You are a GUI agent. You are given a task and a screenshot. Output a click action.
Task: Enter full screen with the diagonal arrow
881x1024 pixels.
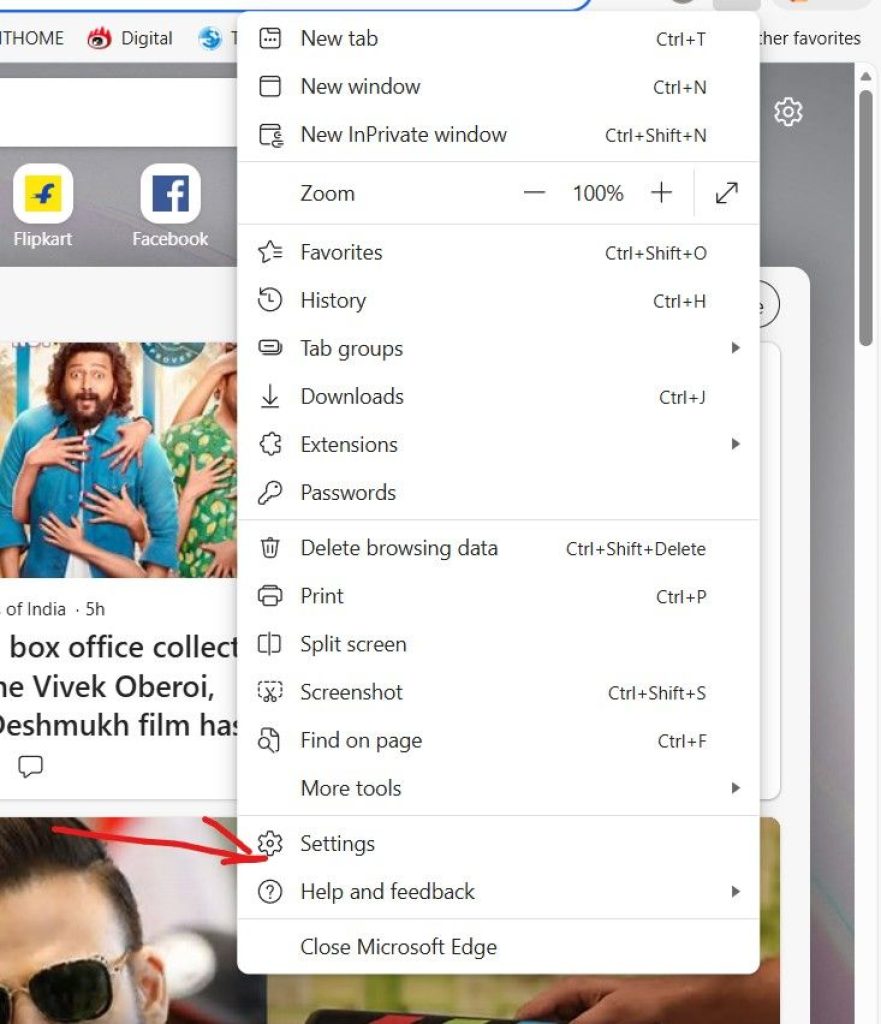point(724,193)
